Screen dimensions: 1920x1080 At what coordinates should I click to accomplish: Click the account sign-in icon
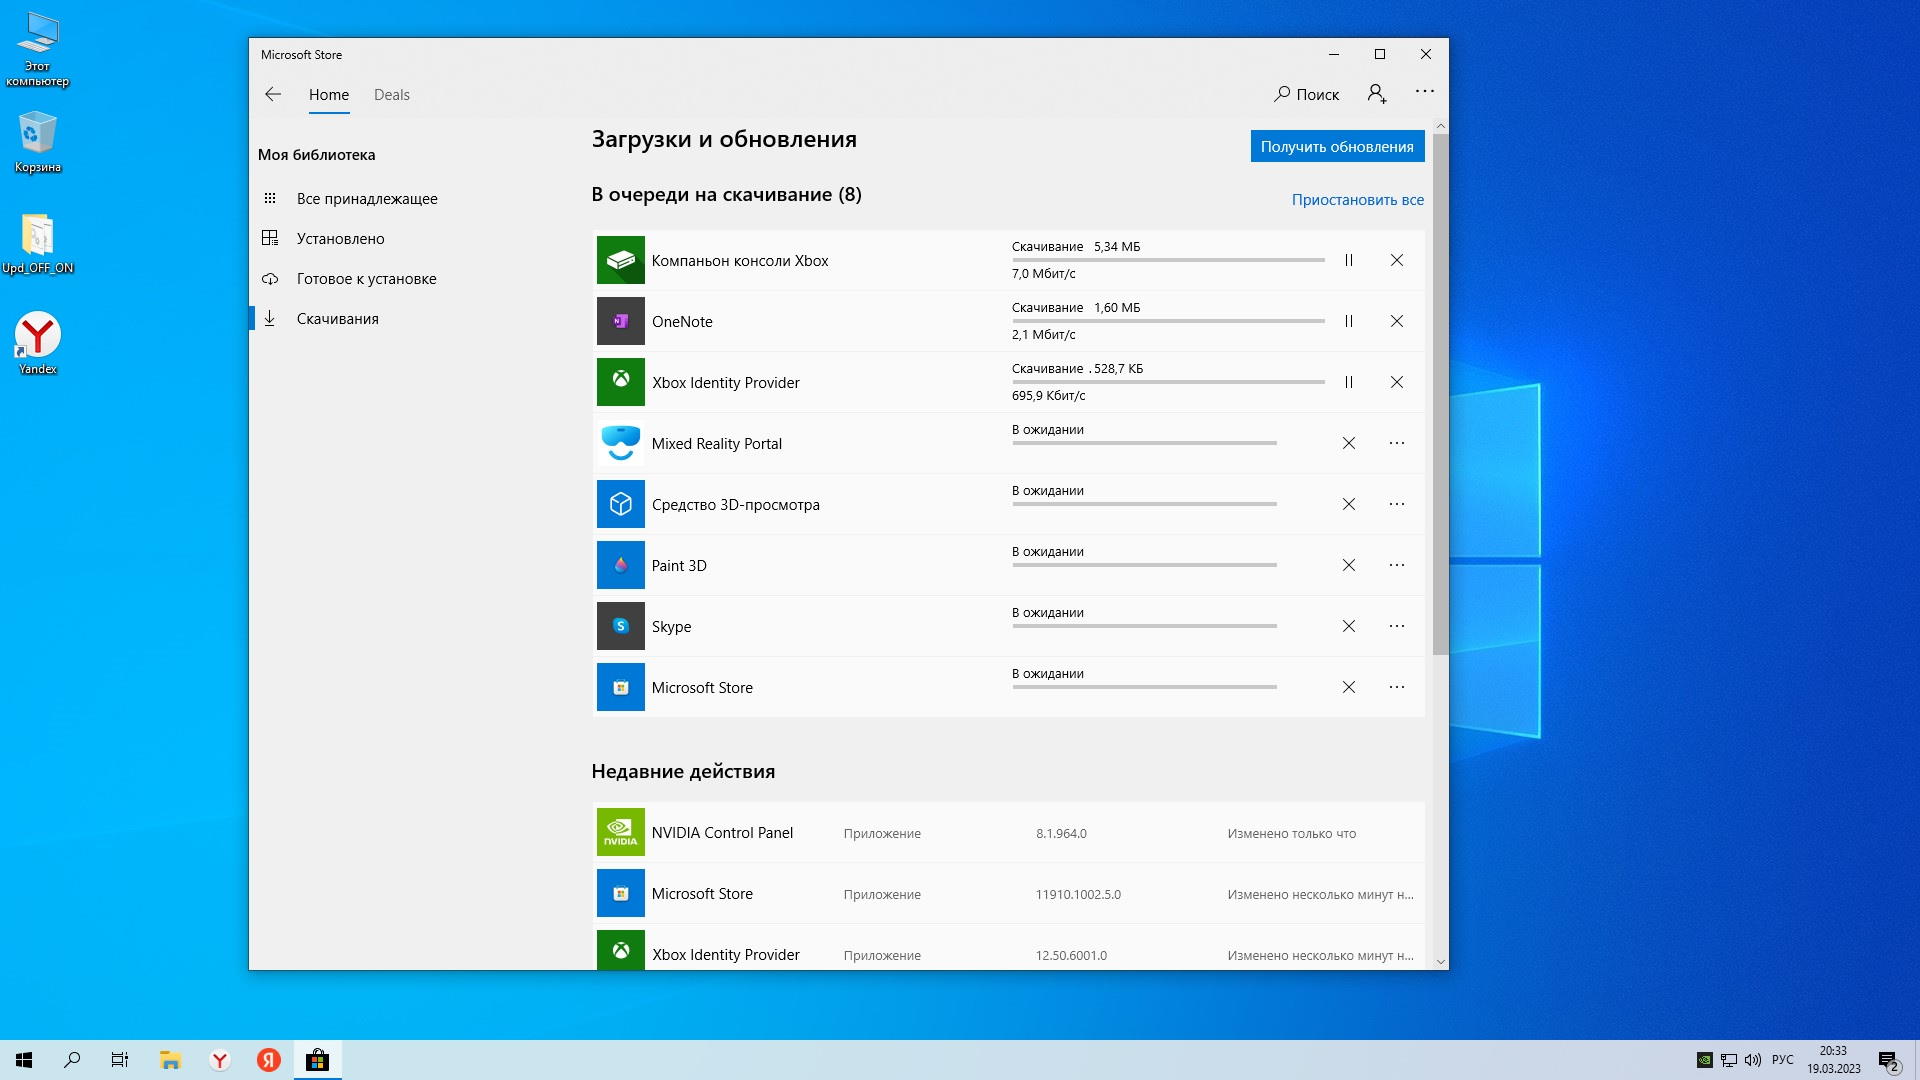point(1376,94)
